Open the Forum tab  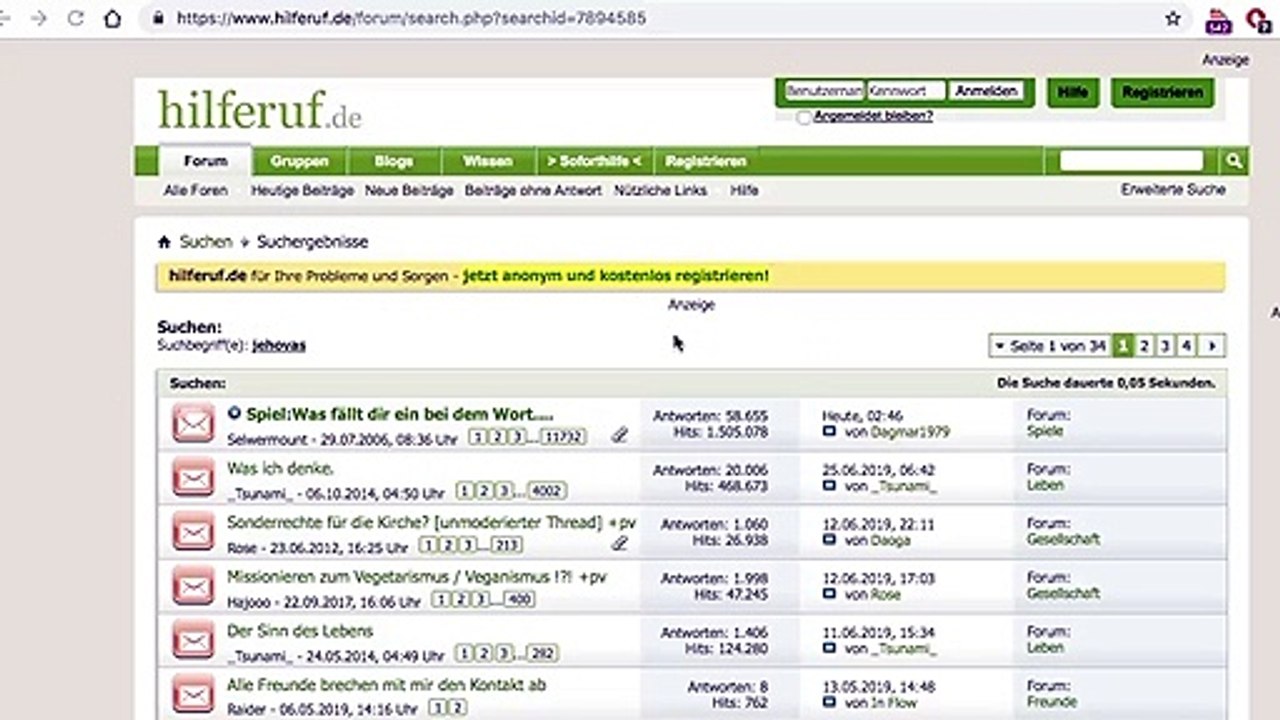click(x=205, y=161)
